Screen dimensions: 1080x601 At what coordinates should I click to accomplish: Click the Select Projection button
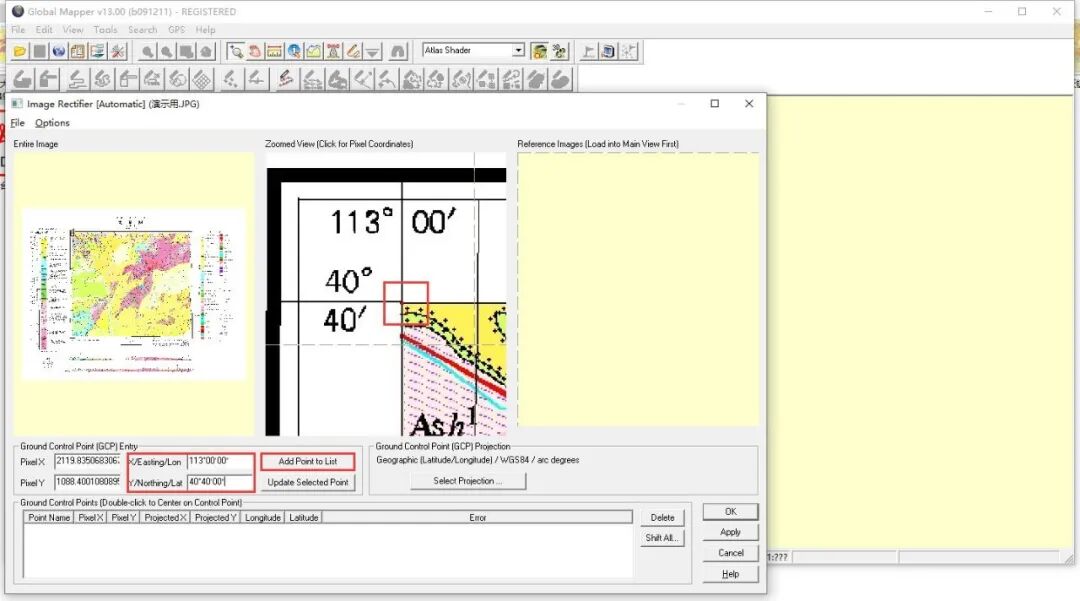point(468,481)
